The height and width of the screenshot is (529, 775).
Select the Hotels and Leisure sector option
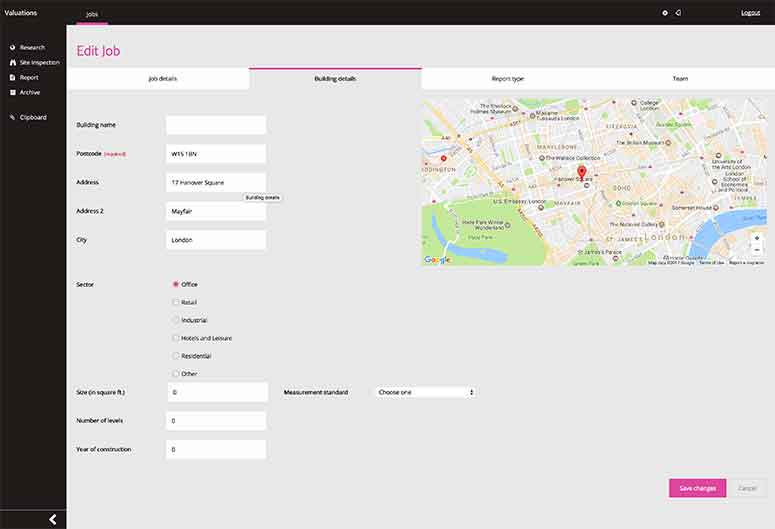pos(175,338)
